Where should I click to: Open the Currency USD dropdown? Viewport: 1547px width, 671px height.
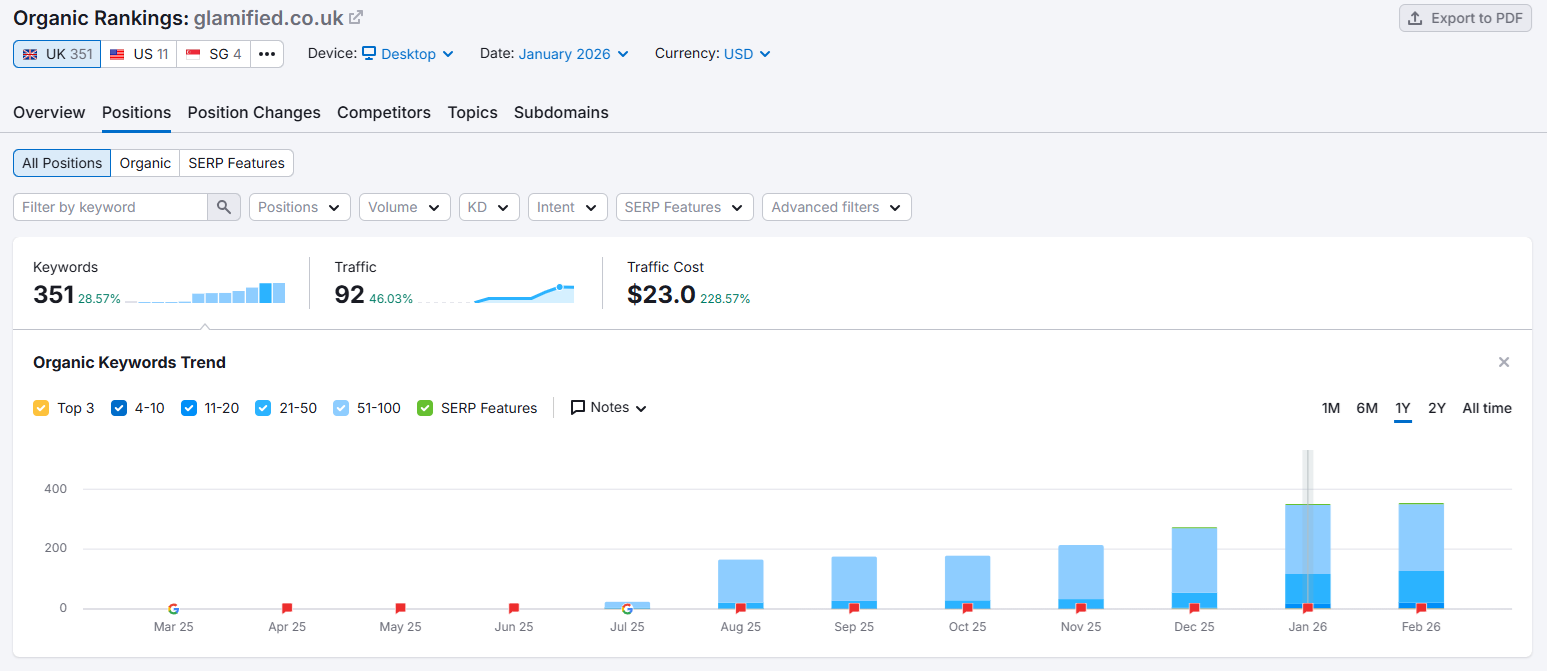747,54
